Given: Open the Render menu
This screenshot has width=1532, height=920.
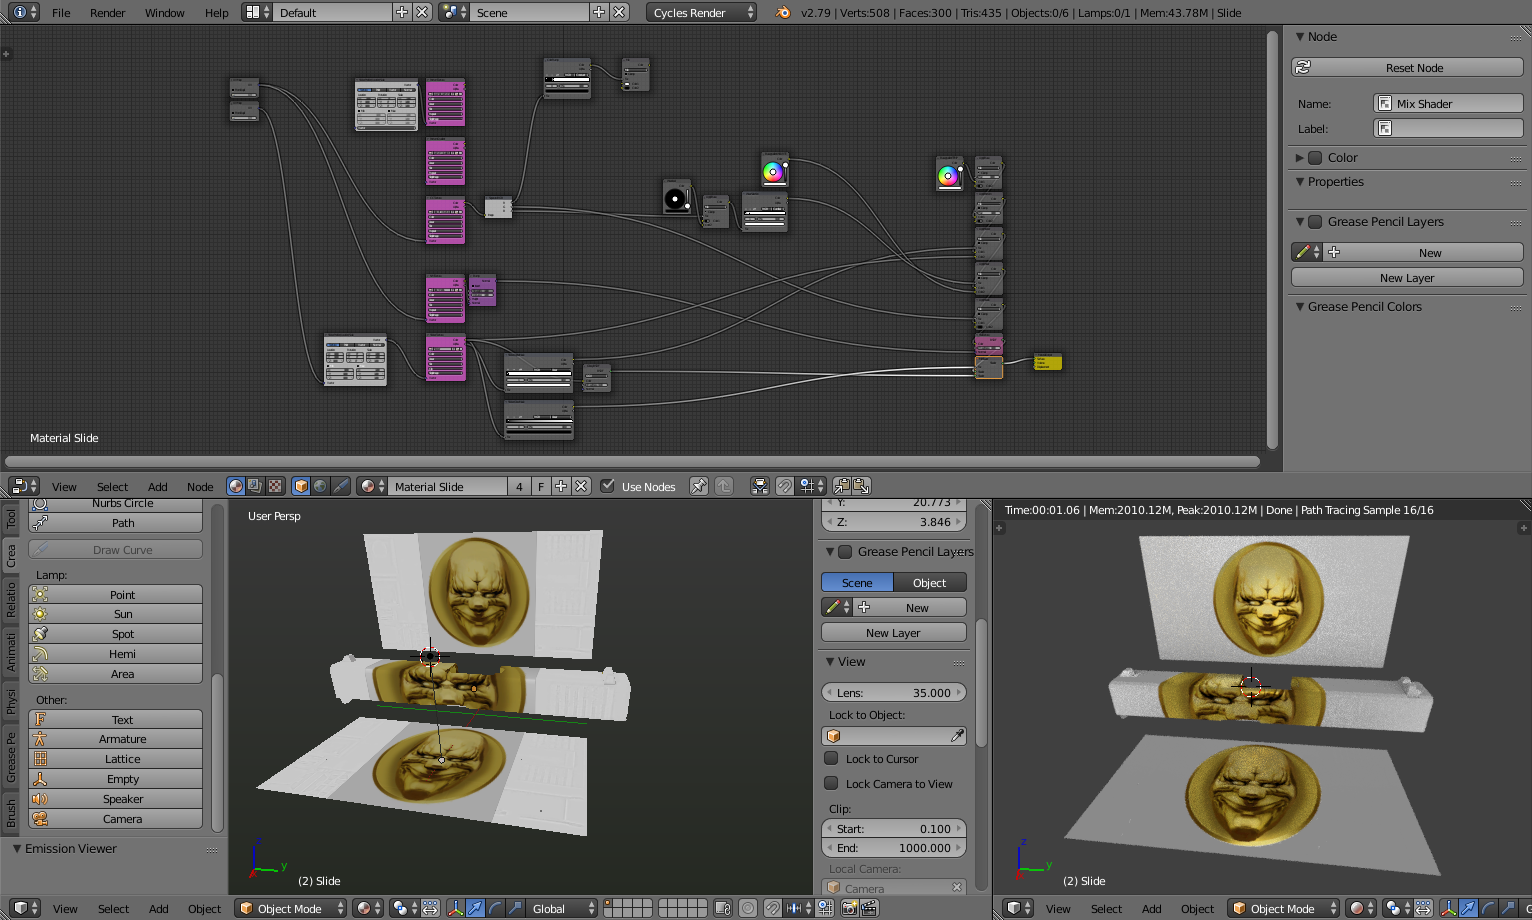Looking at the screenshot, I should point(108,12).
